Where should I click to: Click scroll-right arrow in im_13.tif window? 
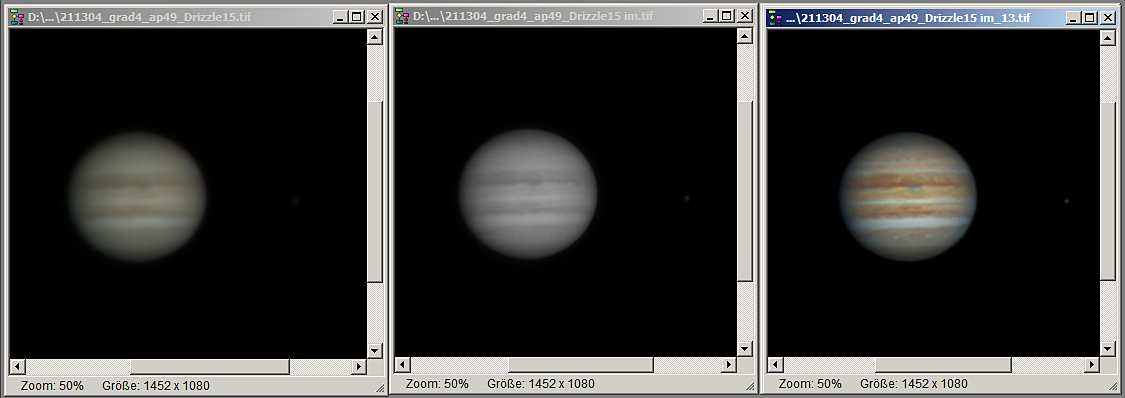click(x=1092, y=364)
